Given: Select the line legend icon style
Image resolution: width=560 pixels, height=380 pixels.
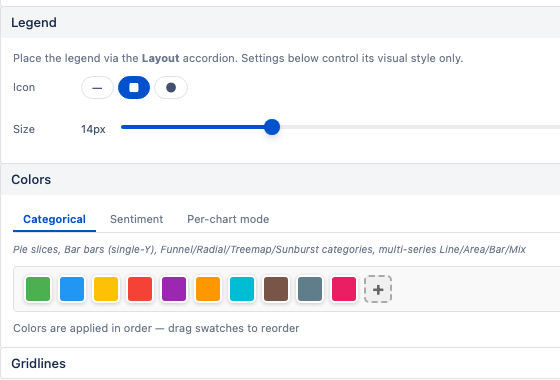Looking at the screenshot, I should point(97,88).
